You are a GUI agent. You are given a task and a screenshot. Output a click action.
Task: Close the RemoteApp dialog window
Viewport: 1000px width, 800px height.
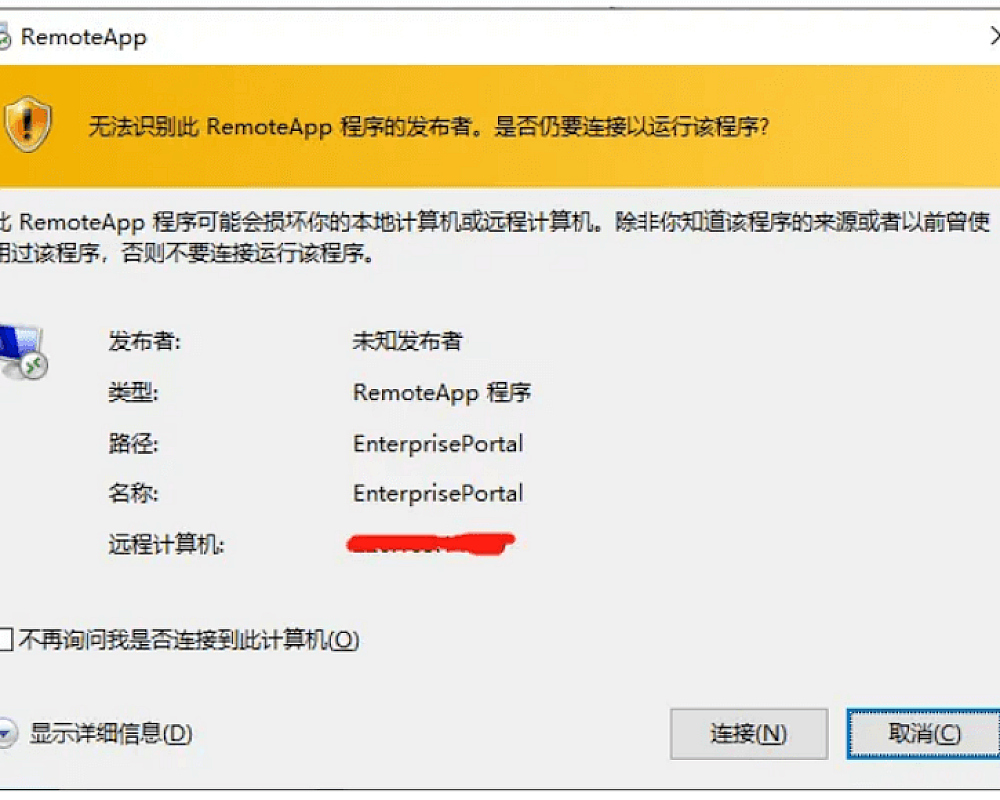coord(994,37)
